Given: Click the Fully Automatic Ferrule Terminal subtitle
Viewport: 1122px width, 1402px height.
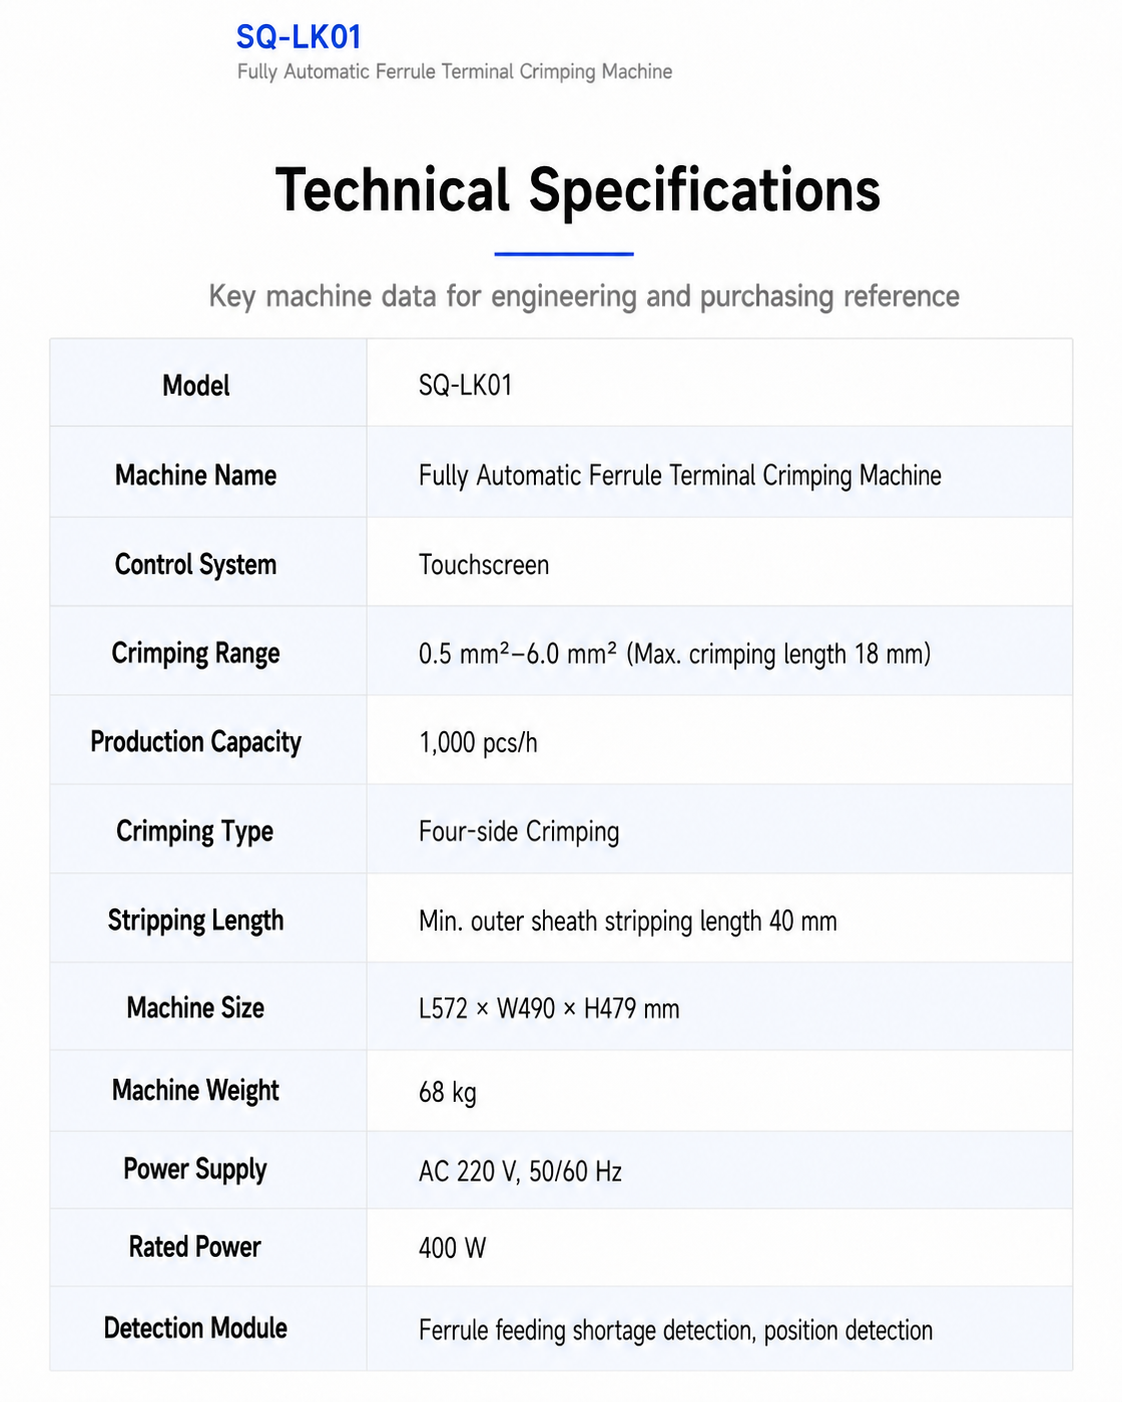Looking at the screenshot, I should (454, 72).
